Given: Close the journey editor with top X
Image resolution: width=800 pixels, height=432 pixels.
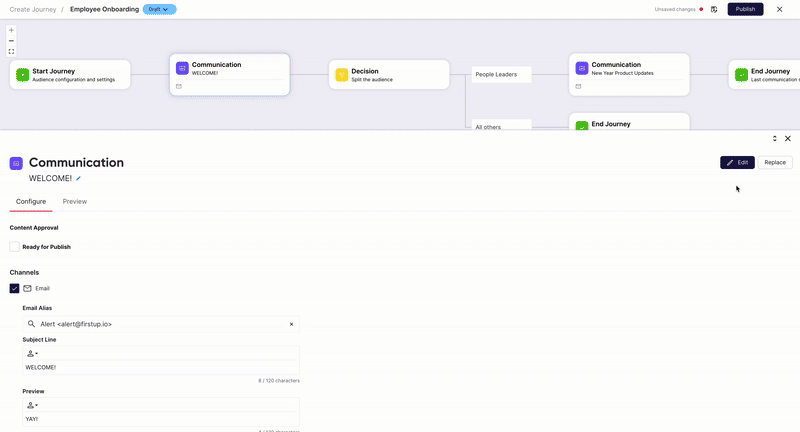Looking at the screenshot, I should pyautogui.click(x=779, y=9).
